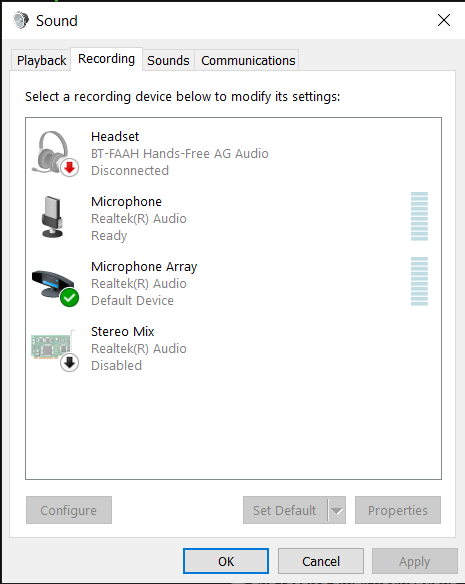Close the Sound dialog window

pyautogui.click(x=444, y=20)
